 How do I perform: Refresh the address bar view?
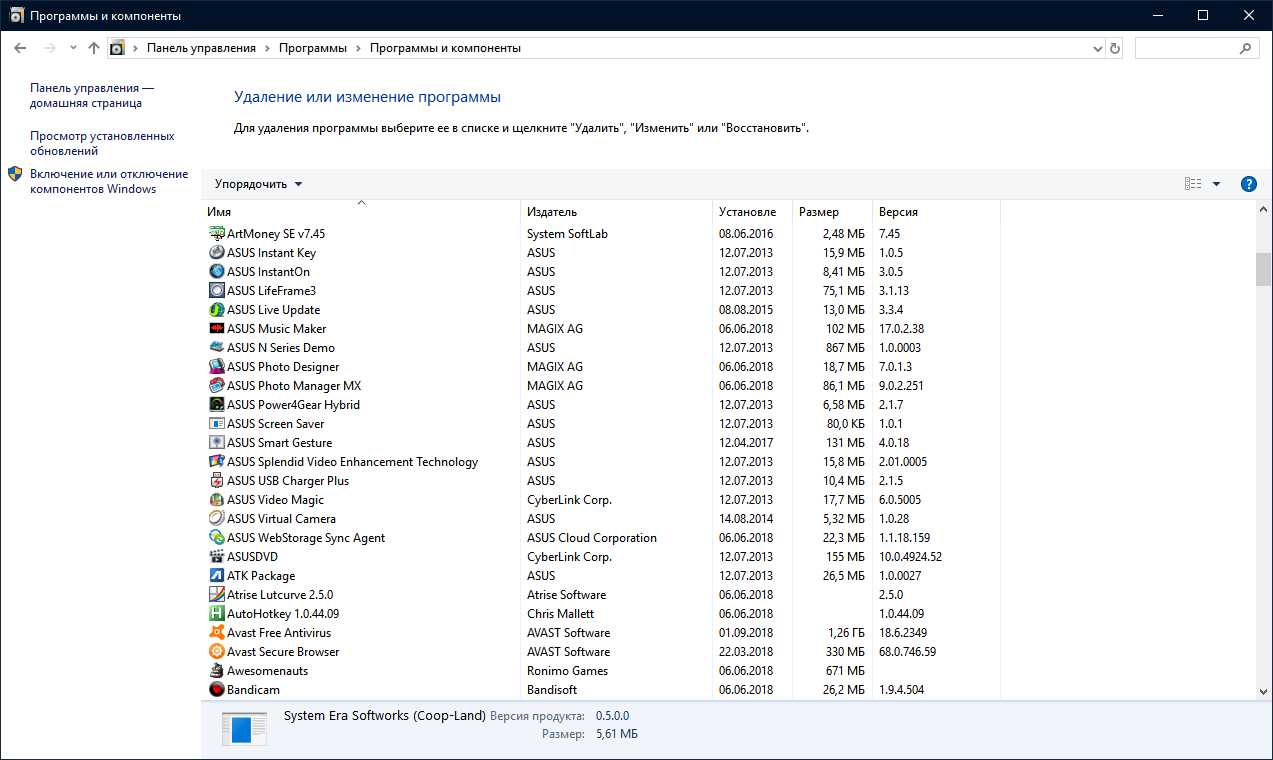coord(1115,48)
